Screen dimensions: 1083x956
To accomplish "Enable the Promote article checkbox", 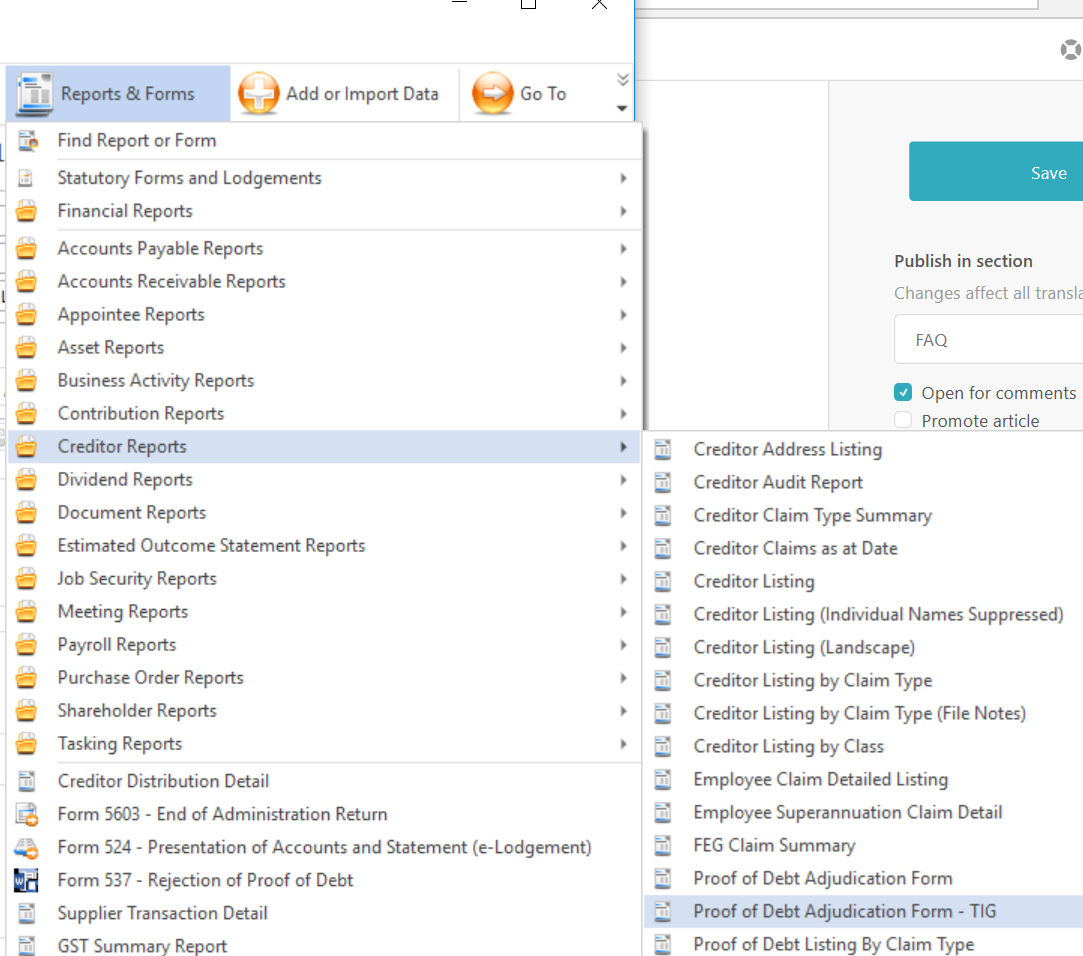I will point(903,421).
